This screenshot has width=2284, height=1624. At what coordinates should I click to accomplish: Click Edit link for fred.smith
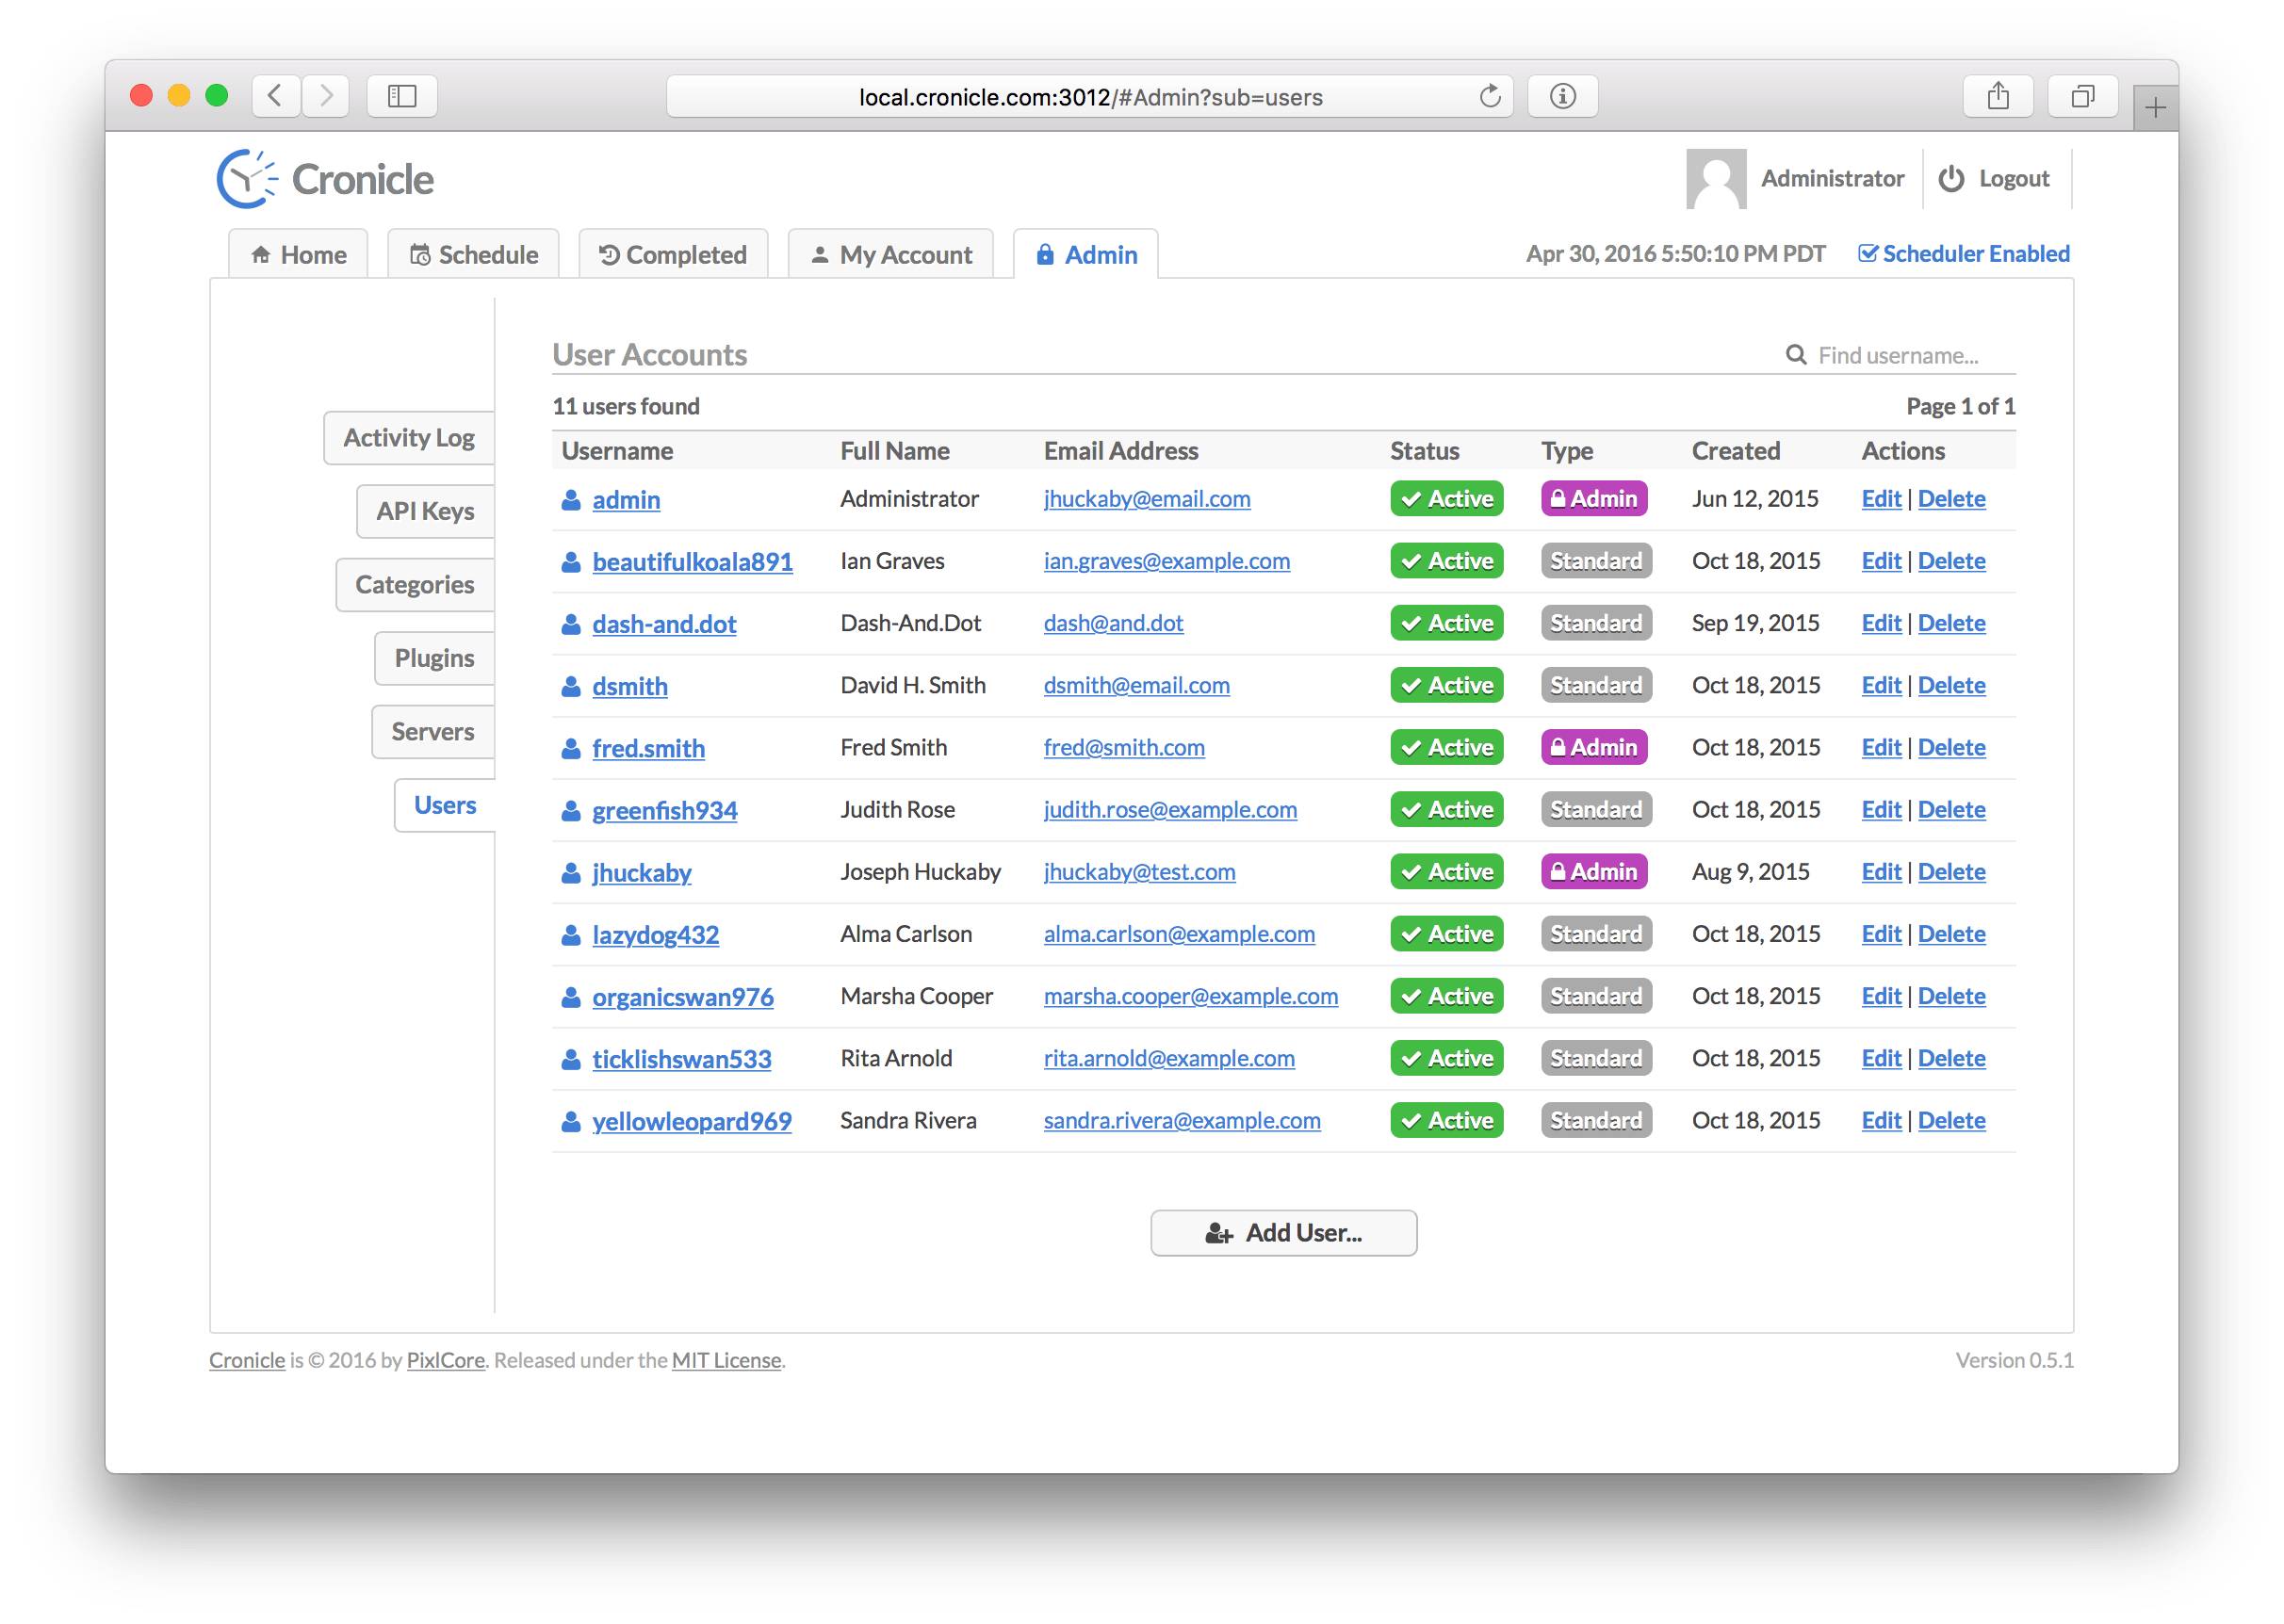(x=1880, y=748)
